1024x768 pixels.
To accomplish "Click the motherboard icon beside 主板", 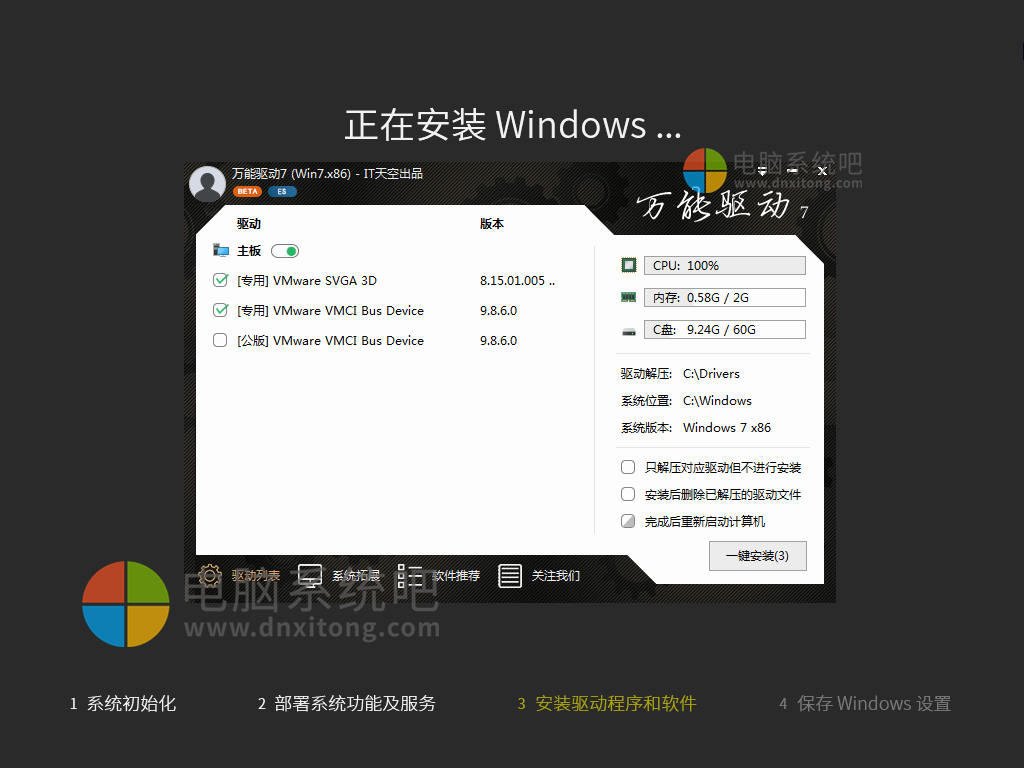I will point(223,250).
